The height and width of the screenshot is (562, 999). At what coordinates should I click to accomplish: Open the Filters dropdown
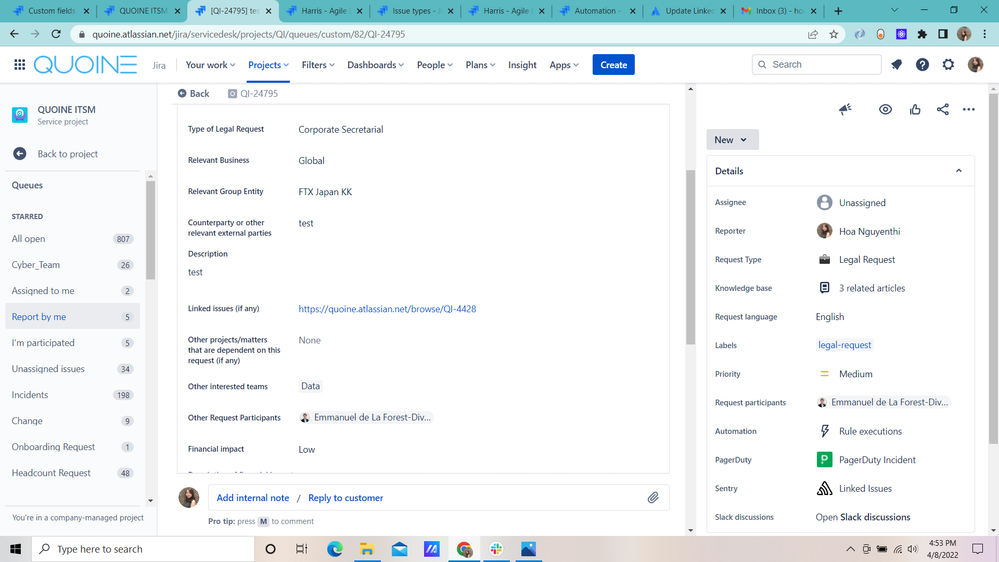click(318, 64)
